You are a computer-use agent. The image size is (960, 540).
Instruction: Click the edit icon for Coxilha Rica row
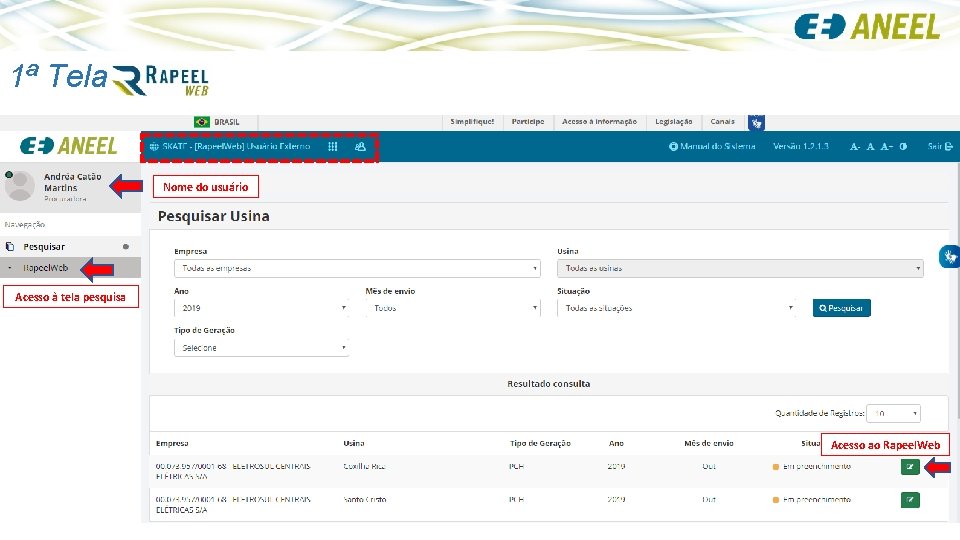910,467
